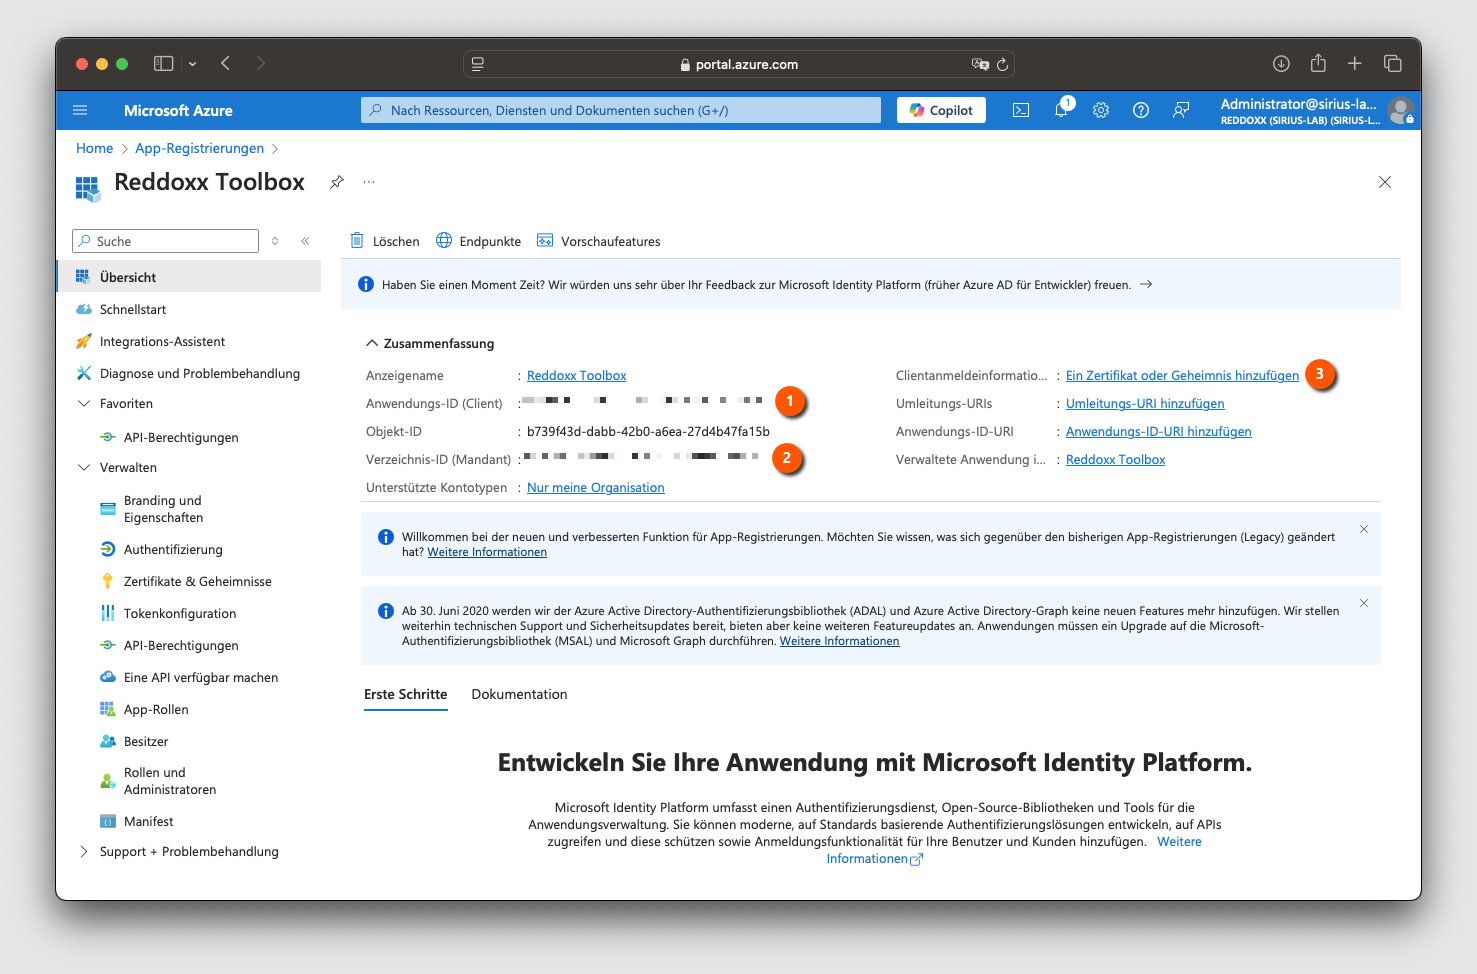
Task: Click Reddoxx Toolbox verwaltete Anwendung link
Action: [x=1115, y=459]
